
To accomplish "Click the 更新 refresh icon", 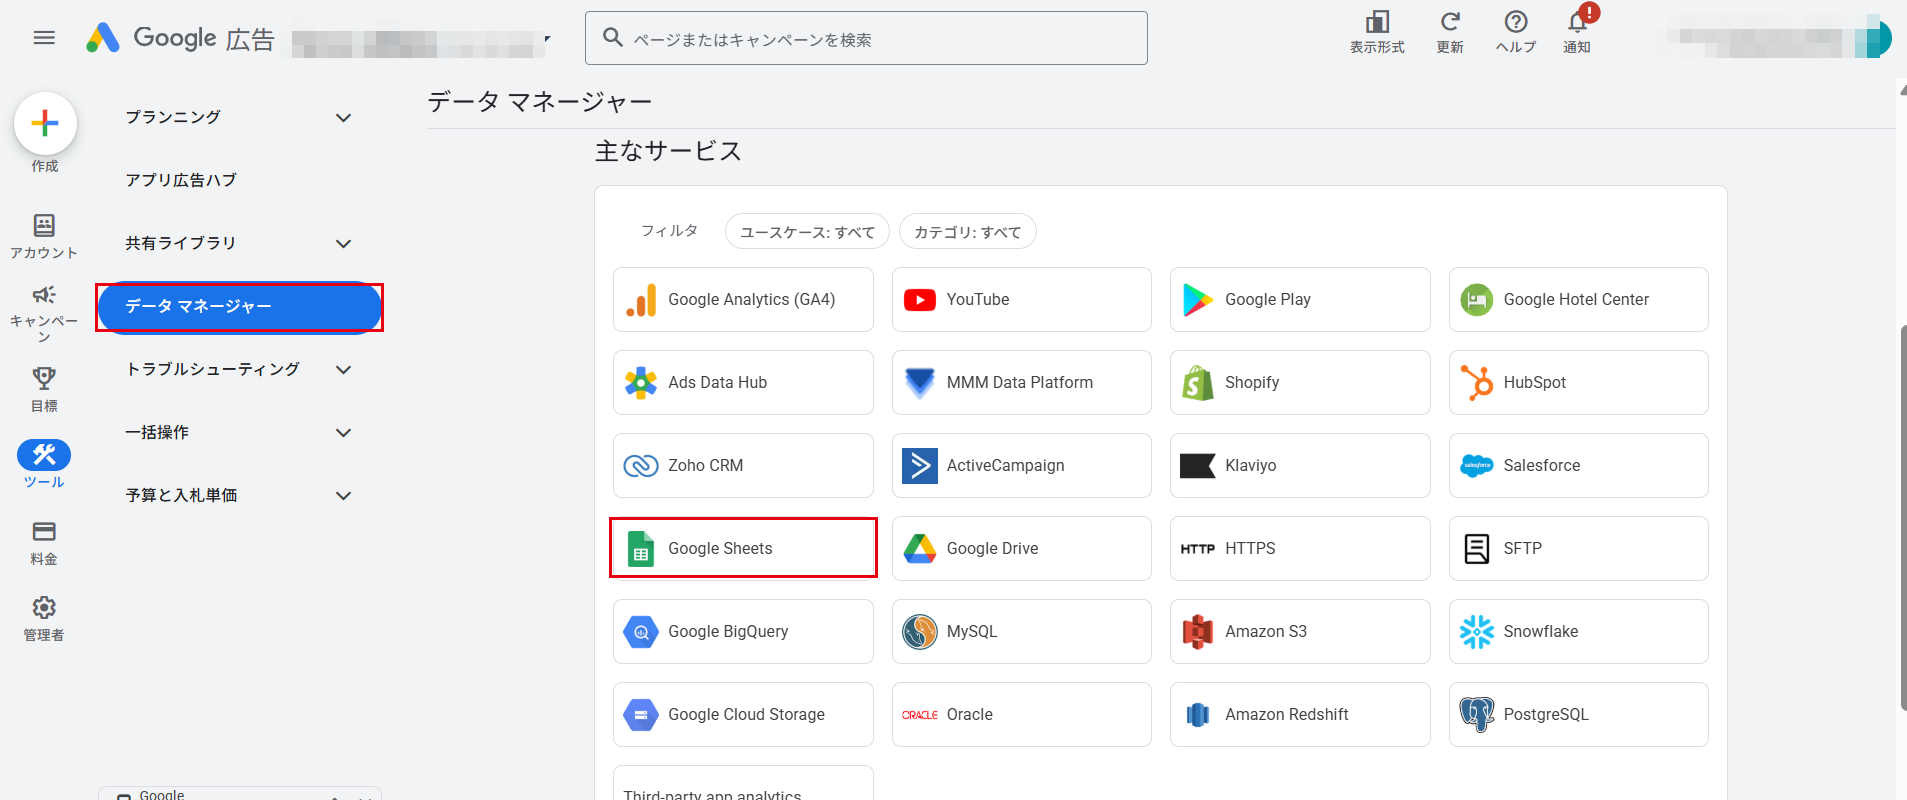I will (x=1450, y=22).
